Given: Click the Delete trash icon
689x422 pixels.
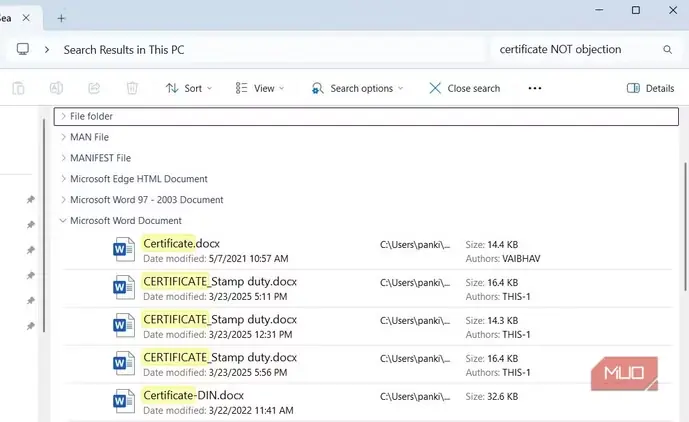Looking at the screenshot, I should point(132,88).
